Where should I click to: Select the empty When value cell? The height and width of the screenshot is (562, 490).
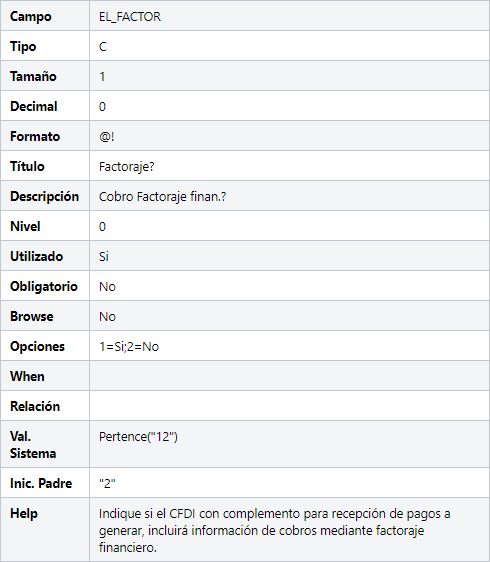click(x=290, y=376)
